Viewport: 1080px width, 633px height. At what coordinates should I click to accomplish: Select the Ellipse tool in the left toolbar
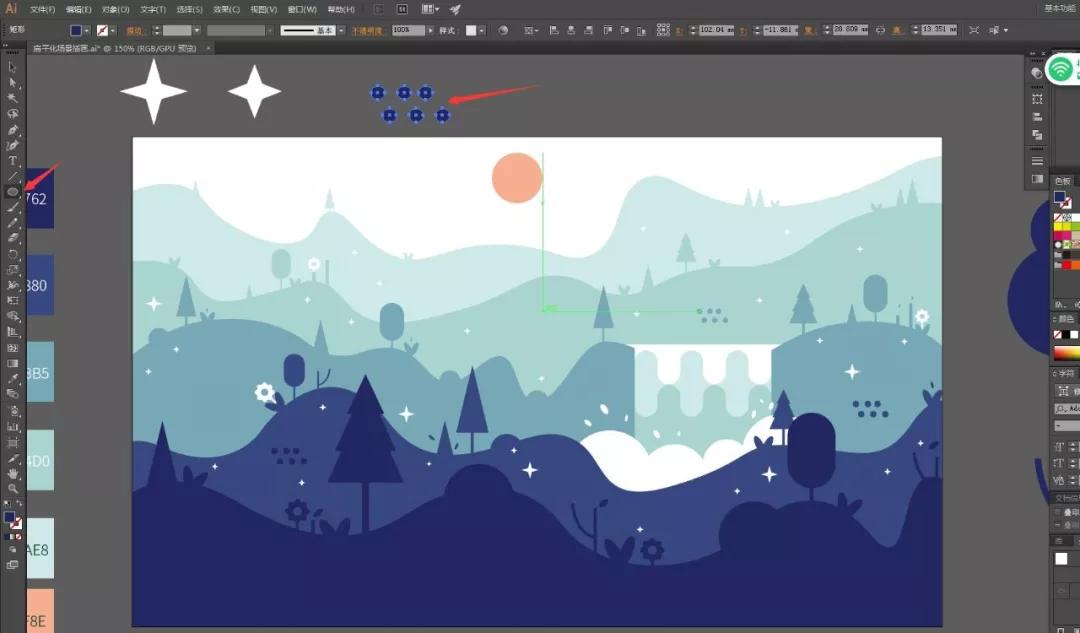tap(13, 191)
